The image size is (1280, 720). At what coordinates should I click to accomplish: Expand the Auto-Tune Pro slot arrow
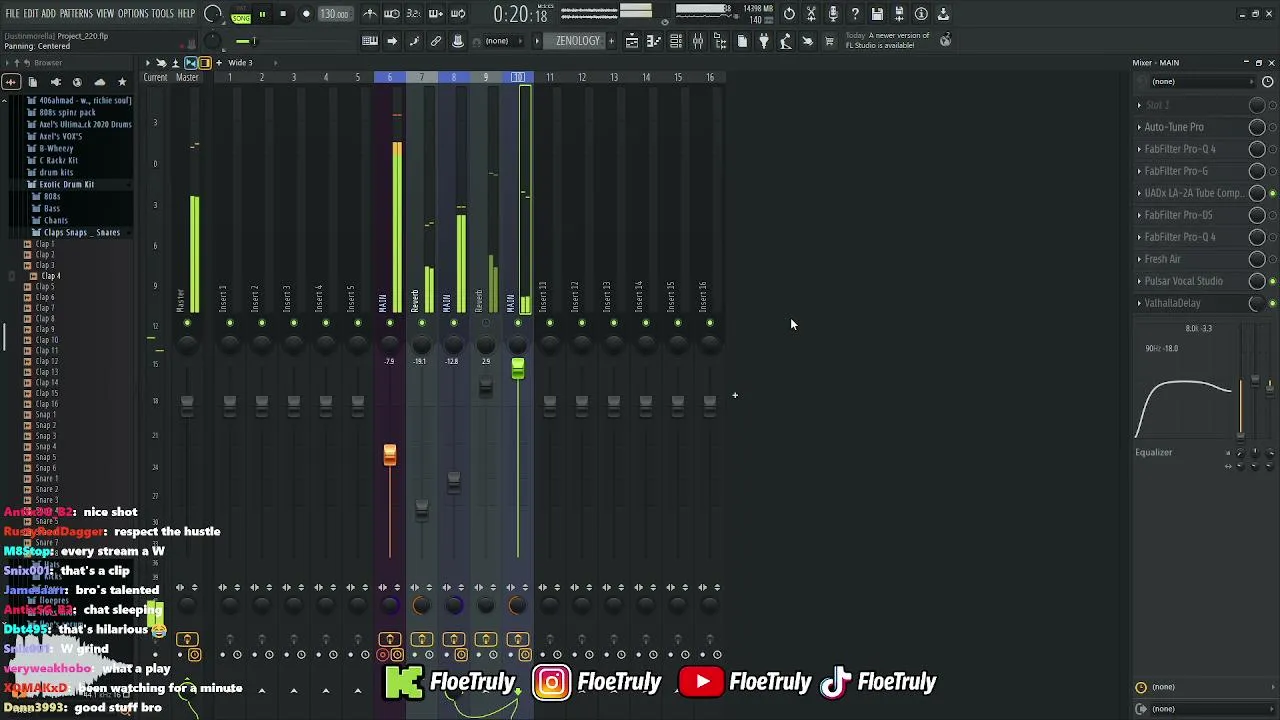point(1139,127)
